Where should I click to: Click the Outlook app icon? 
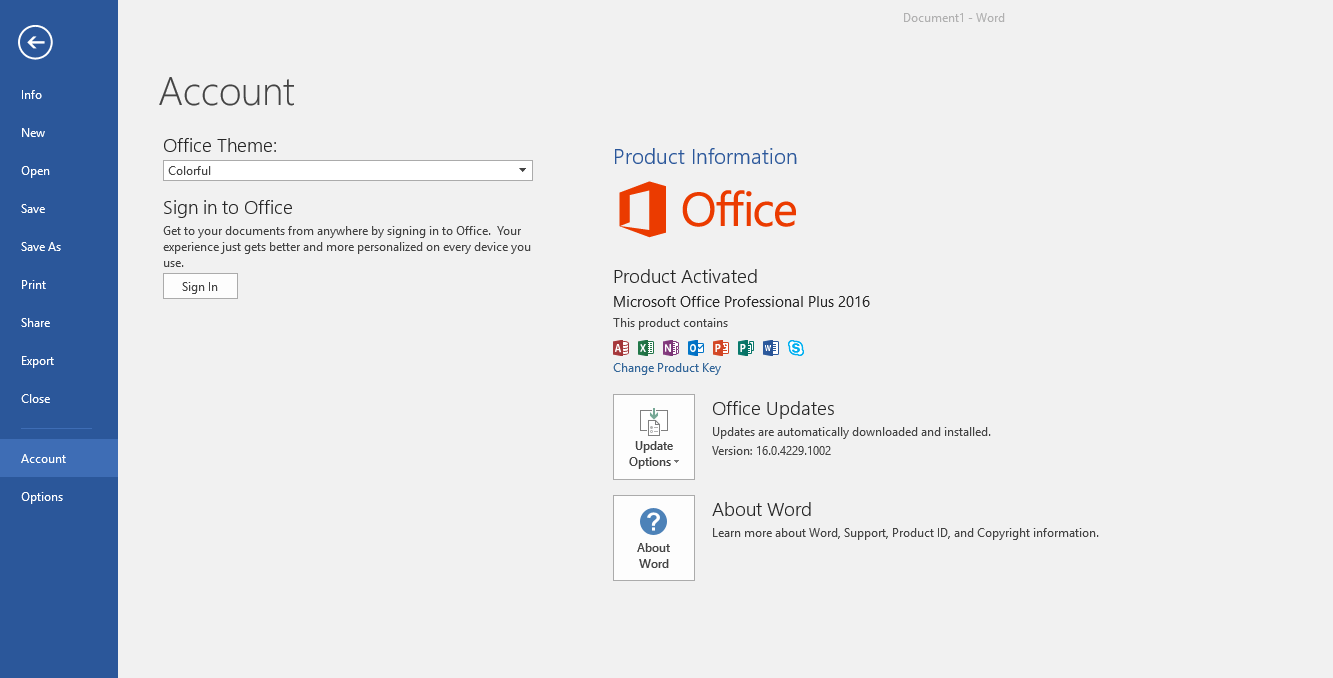point(696,348)
